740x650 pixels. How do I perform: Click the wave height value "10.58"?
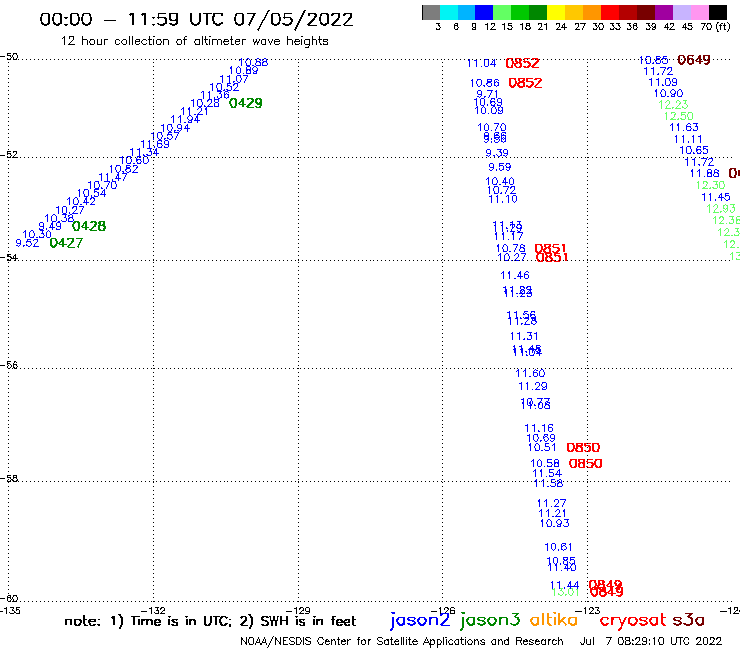click(x=545, y=464)
